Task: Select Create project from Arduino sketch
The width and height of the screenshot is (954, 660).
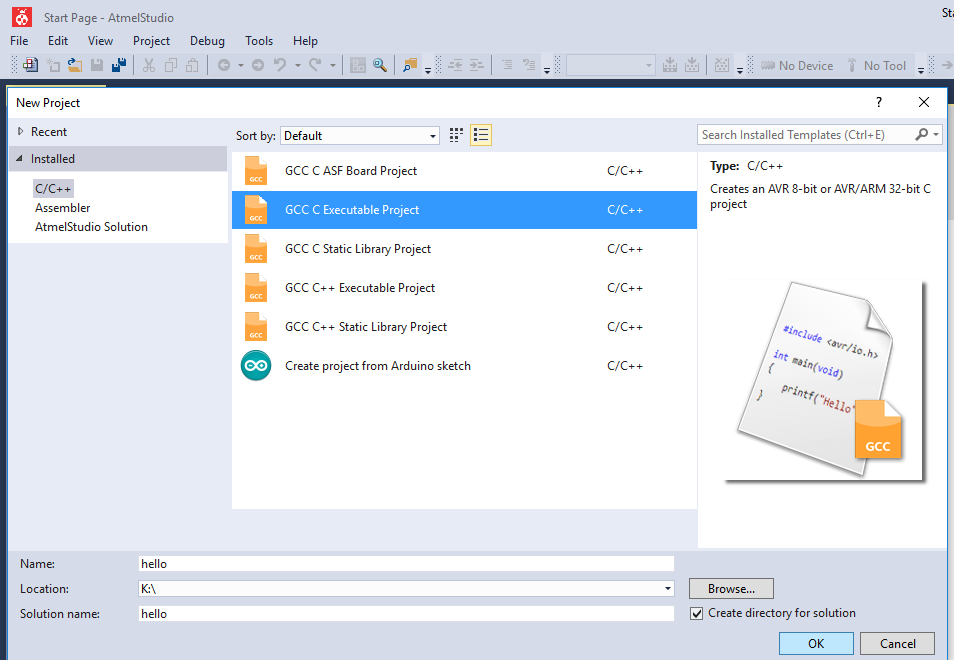Action: click(464, 366)
